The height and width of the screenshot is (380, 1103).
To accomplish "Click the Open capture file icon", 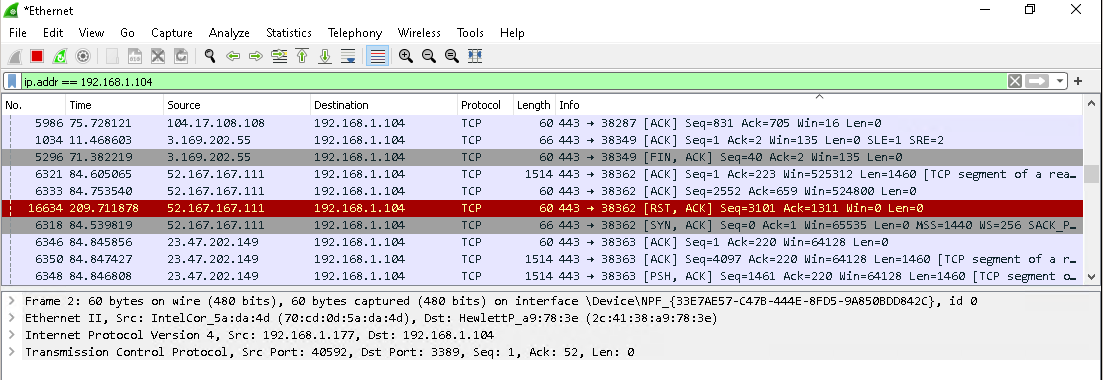I will pos(112,56).
